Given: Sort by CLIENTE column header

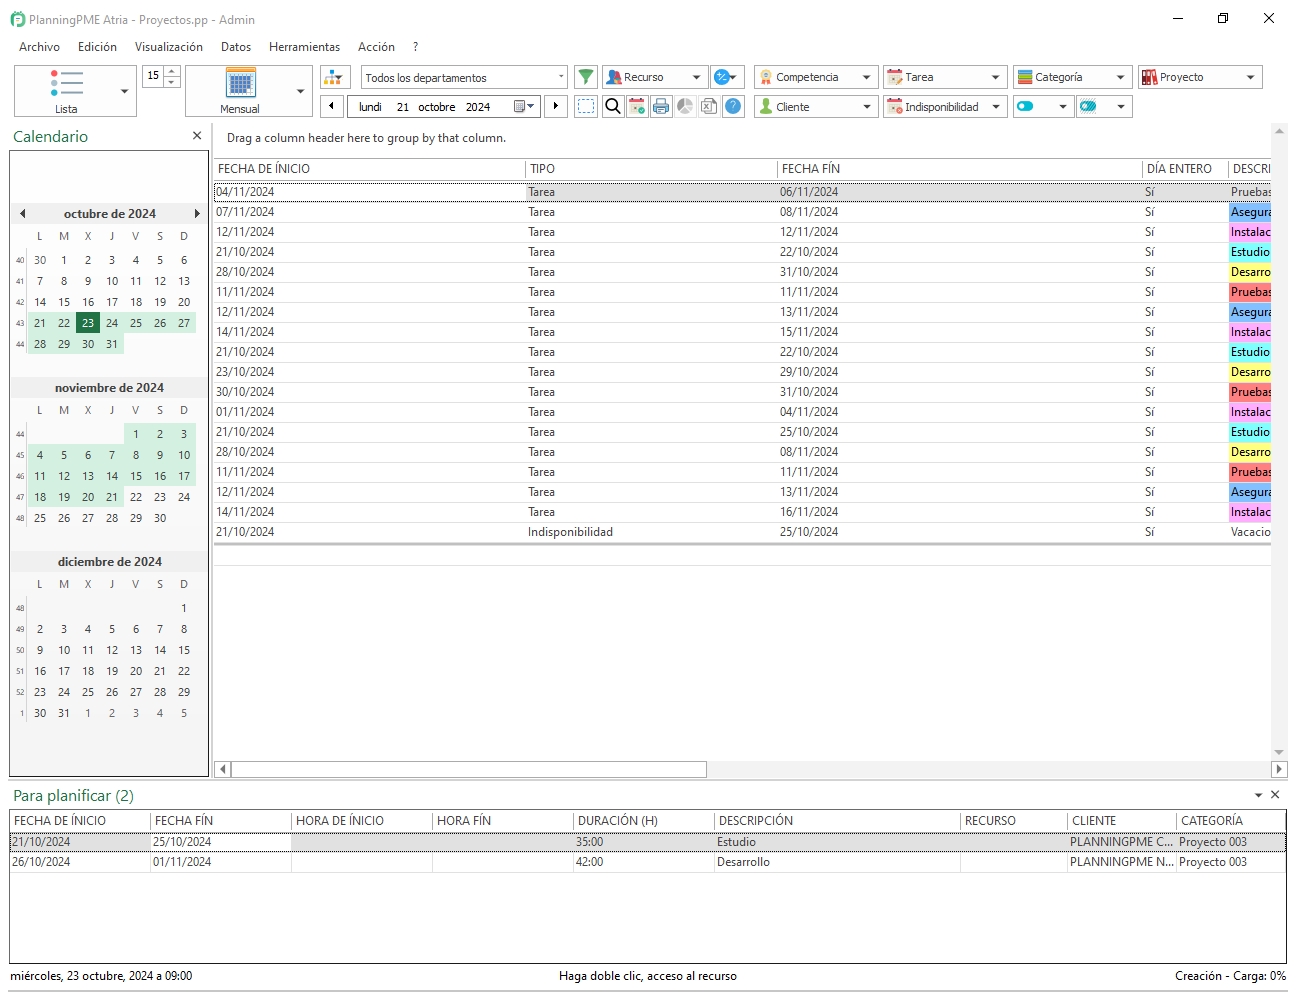Looking at the screenshot, I should click(x=1122, y=820).
